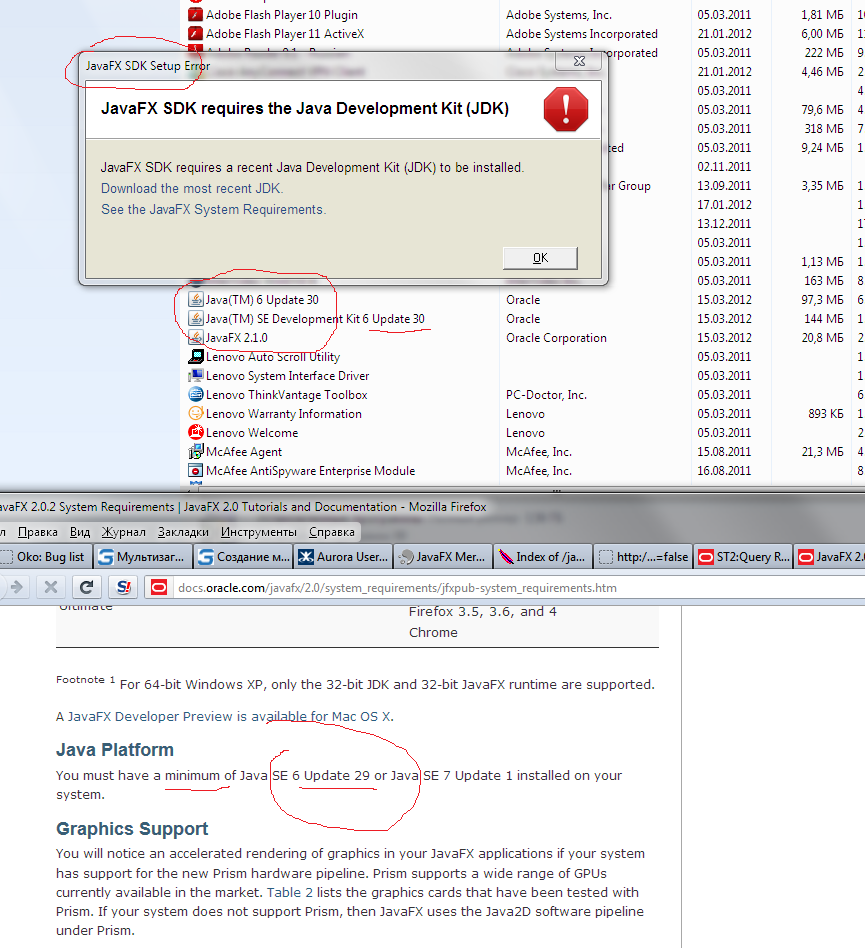Switch to the 'Aurora User...' tab
865x948 pixels.
pyautogui.click(x=343, y=557)
